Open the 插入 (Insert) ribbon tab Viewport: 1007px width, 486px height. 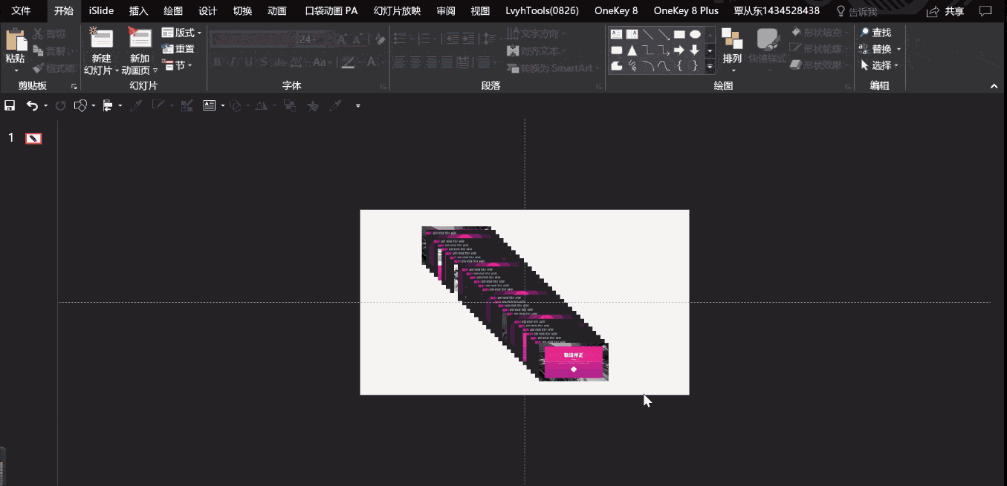click(x=139, y=11)
